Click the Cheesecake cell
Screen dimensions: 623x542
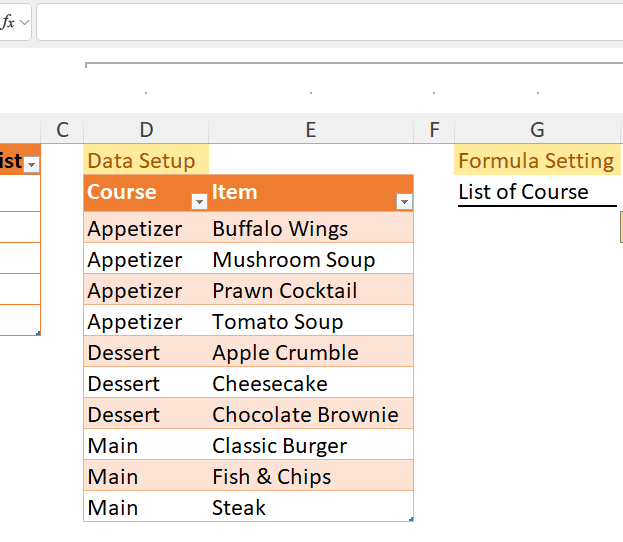pyautogui.click(x=311, y=384)
